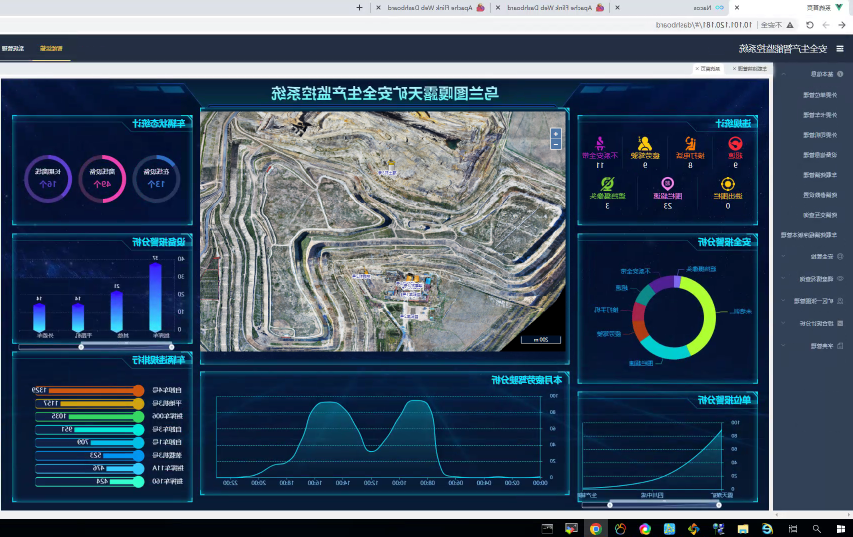Click the 在线设备 13个 status ring

click(x=156, y=178)
